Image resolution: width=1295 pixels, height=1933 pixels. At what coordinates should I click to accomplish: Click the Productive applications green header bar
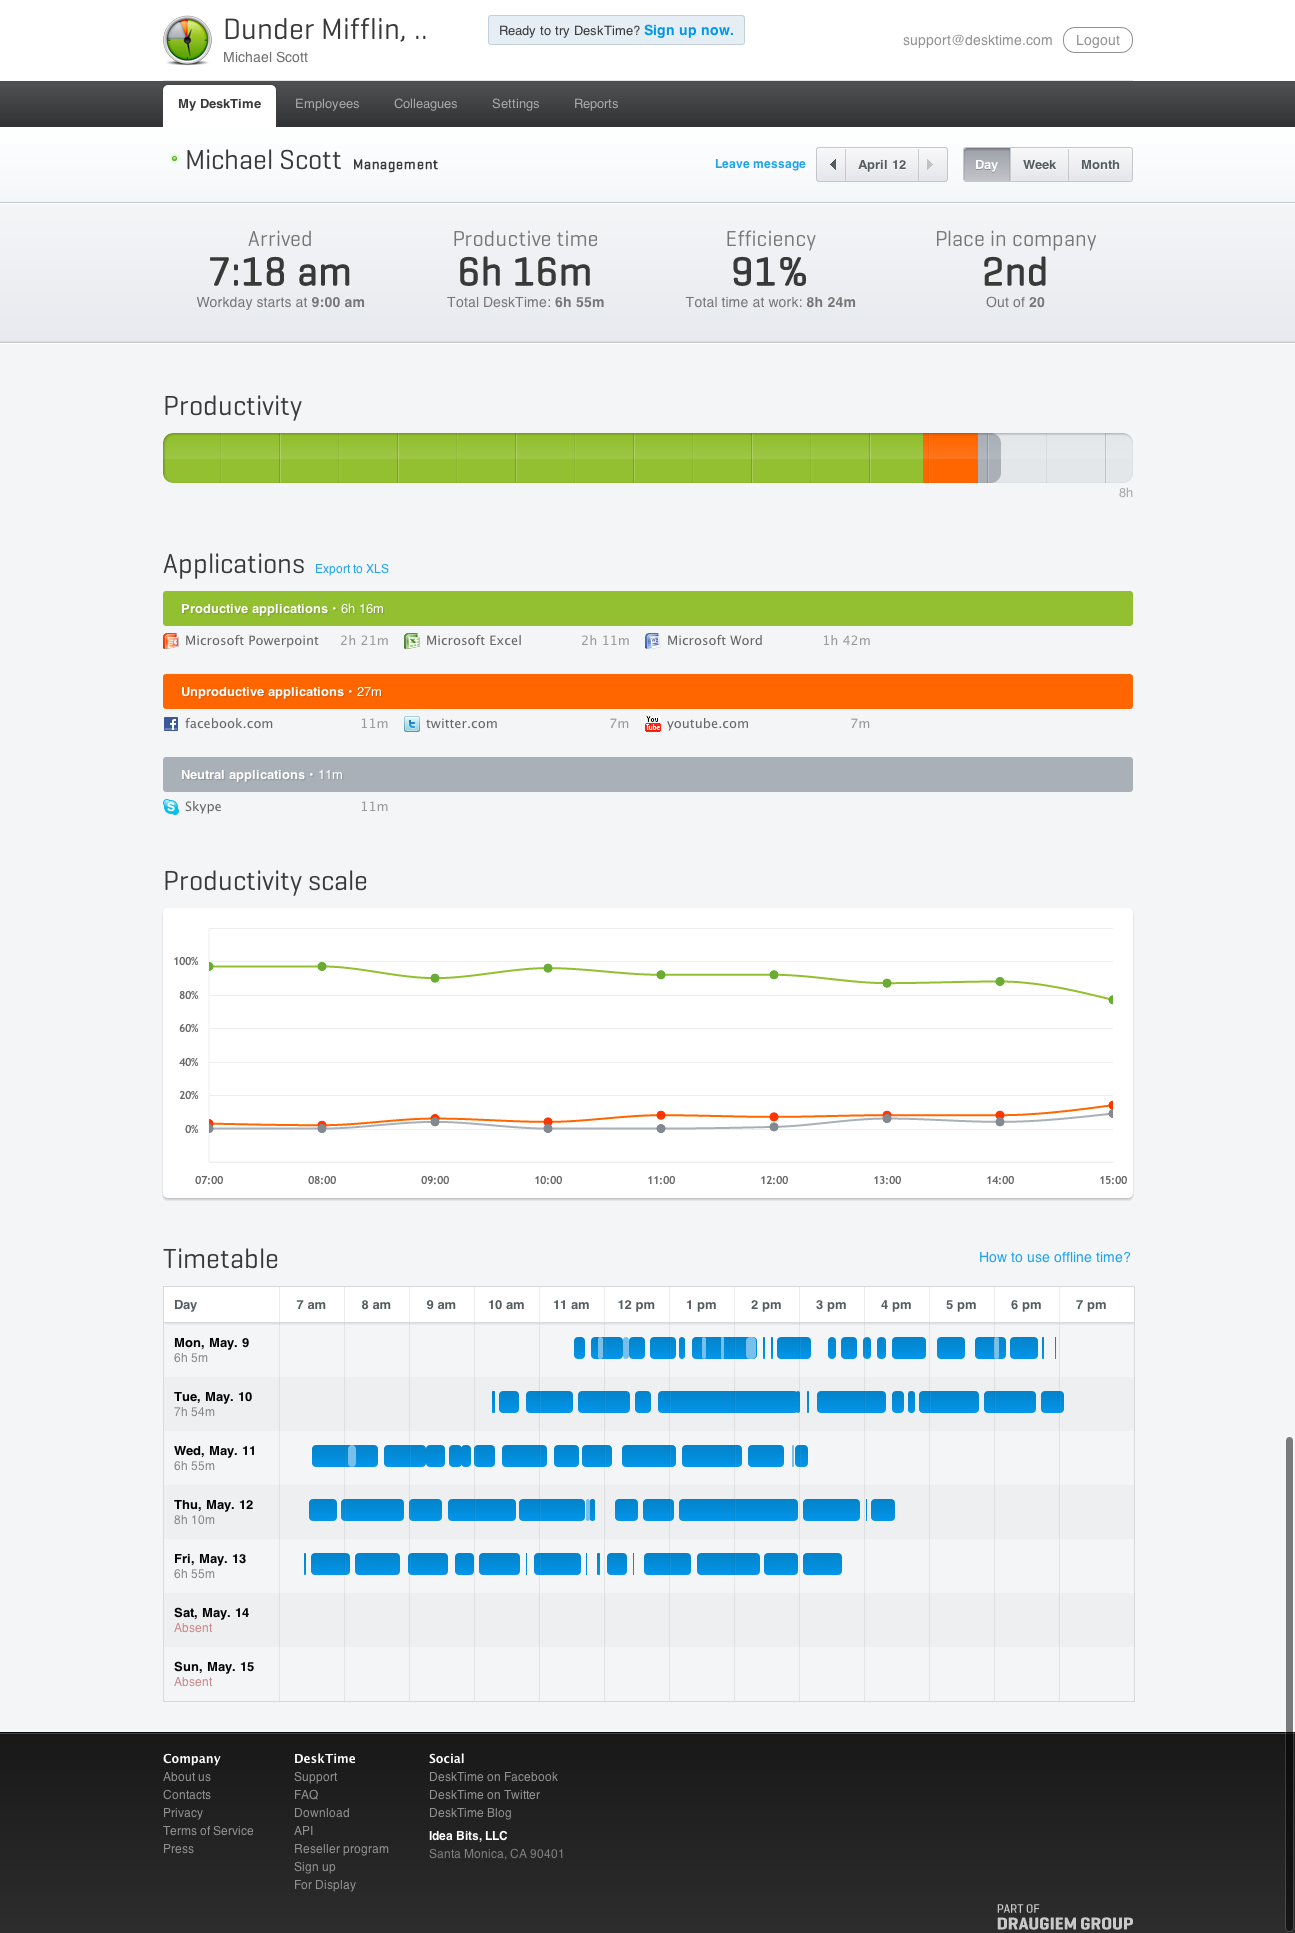(x=648, y=609)
